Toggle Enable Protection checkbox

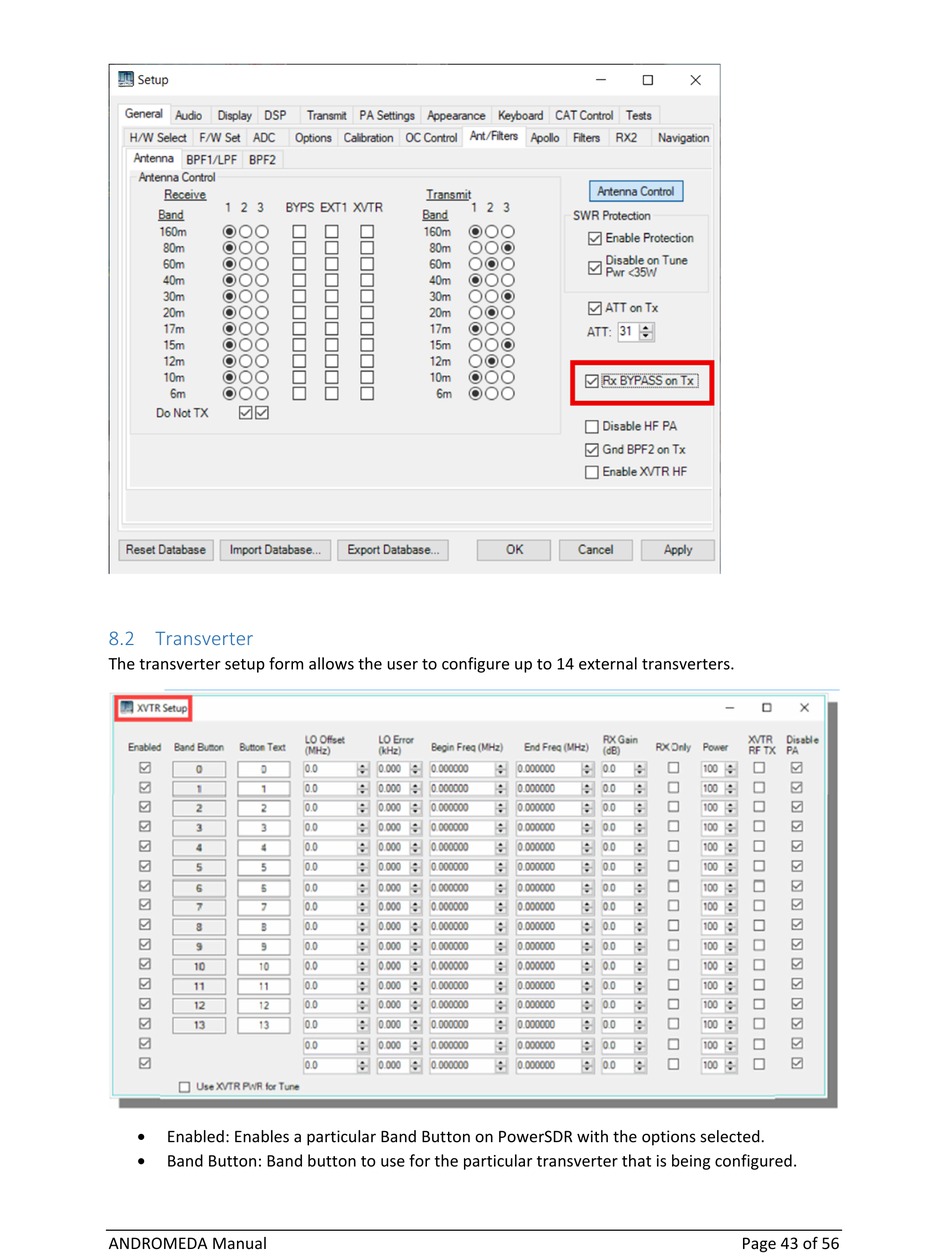[x=595, y=238]
